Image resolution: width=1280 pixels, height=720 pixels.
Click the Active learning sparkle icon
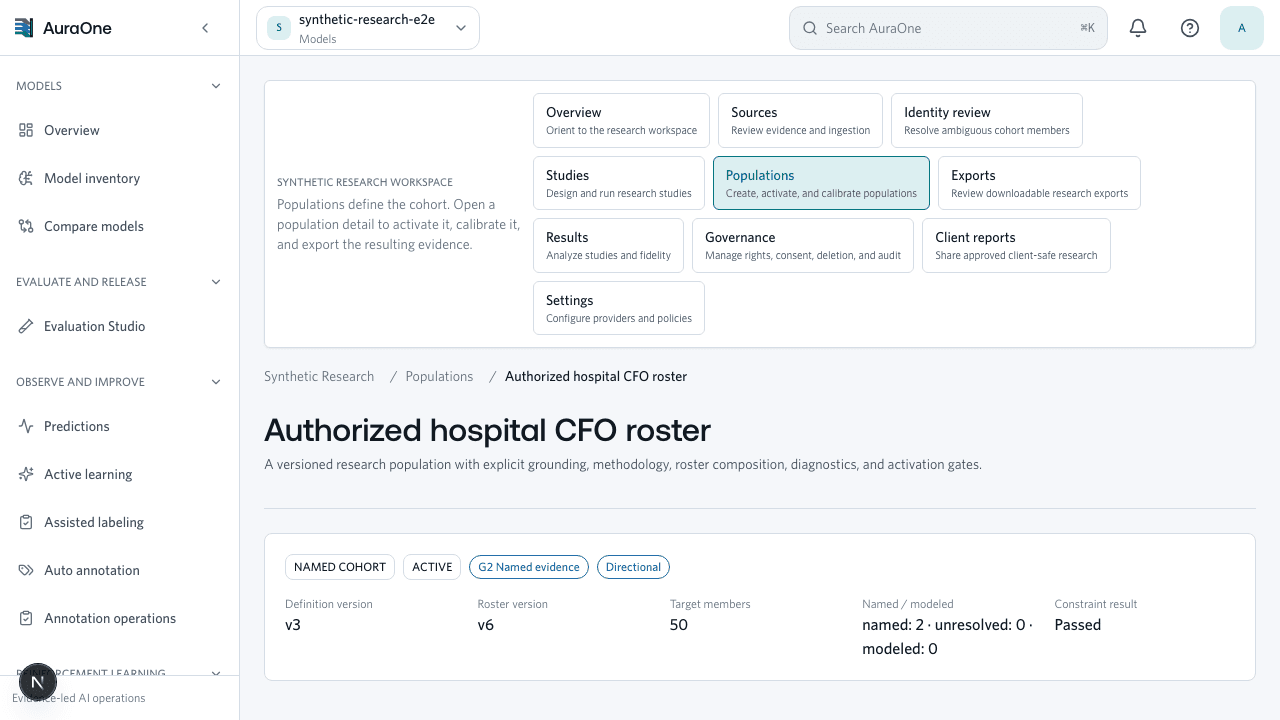26,474
